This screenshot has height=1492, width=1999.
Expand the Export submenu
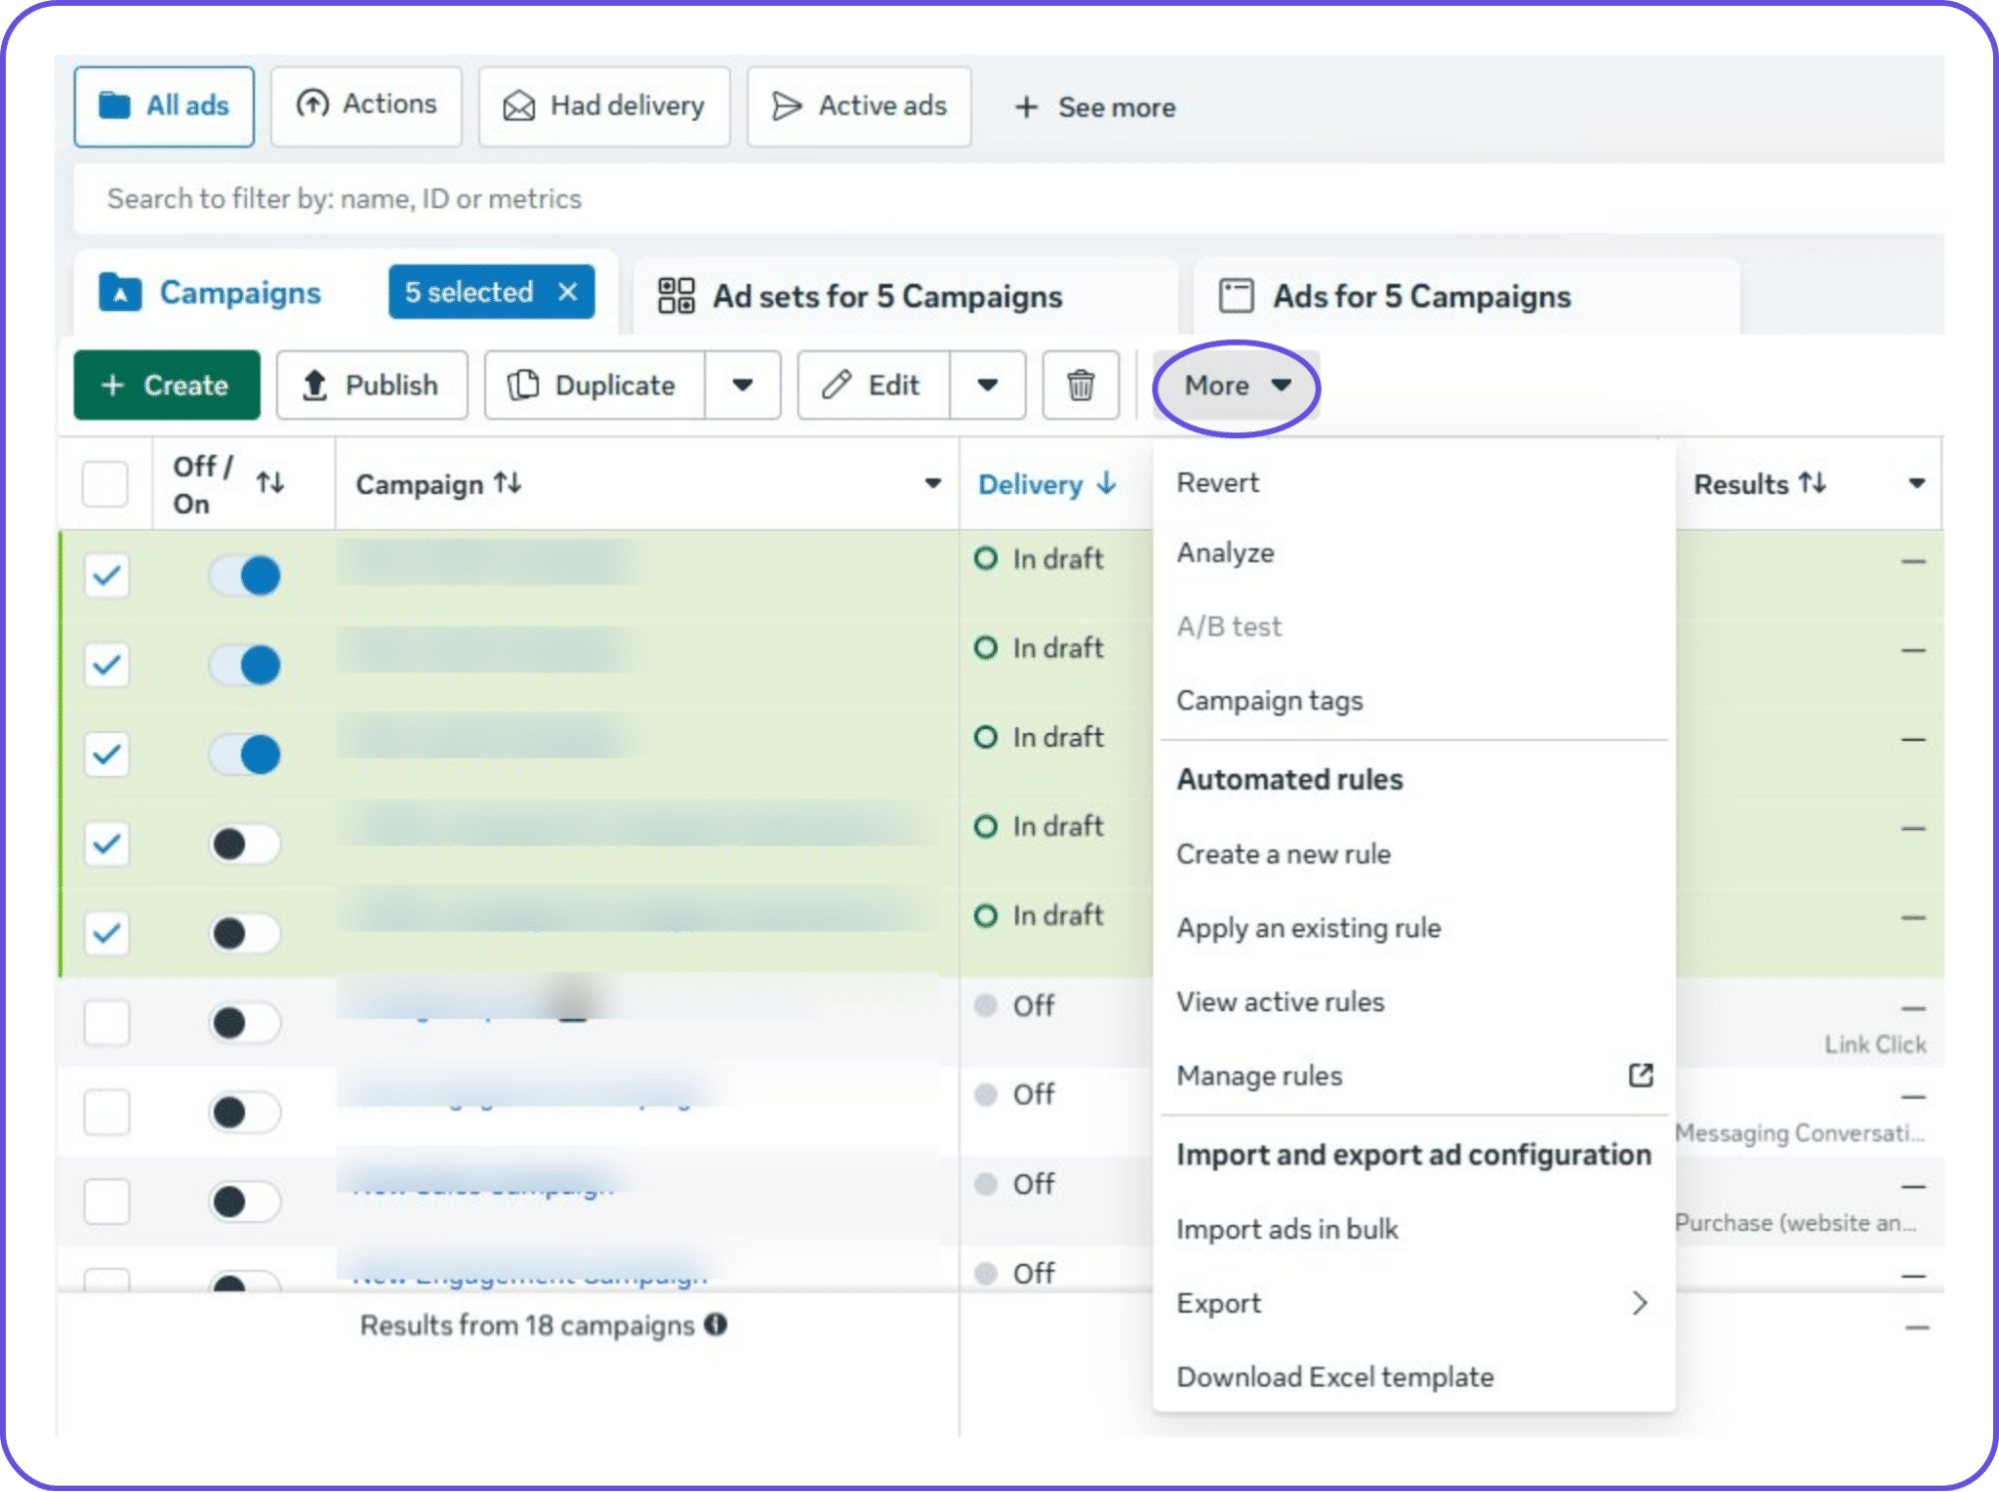(1414, 1303)
